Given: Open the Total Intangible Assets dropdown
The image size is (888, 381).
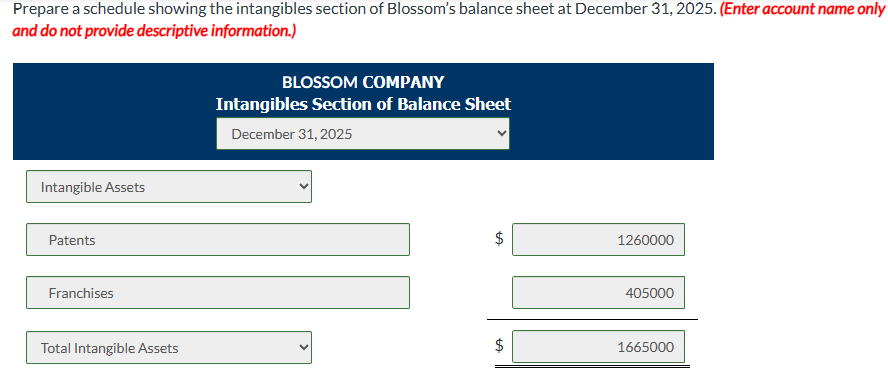Looking at the screenshot, I should coord(169,348).
